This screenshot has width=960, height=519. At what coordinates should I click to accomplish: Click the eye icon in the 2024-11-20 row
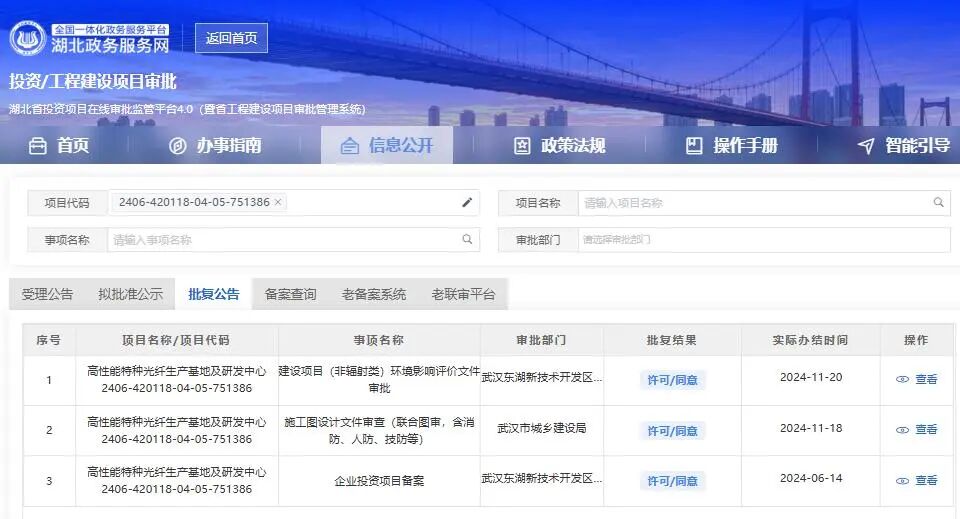[x=902, y=379]
